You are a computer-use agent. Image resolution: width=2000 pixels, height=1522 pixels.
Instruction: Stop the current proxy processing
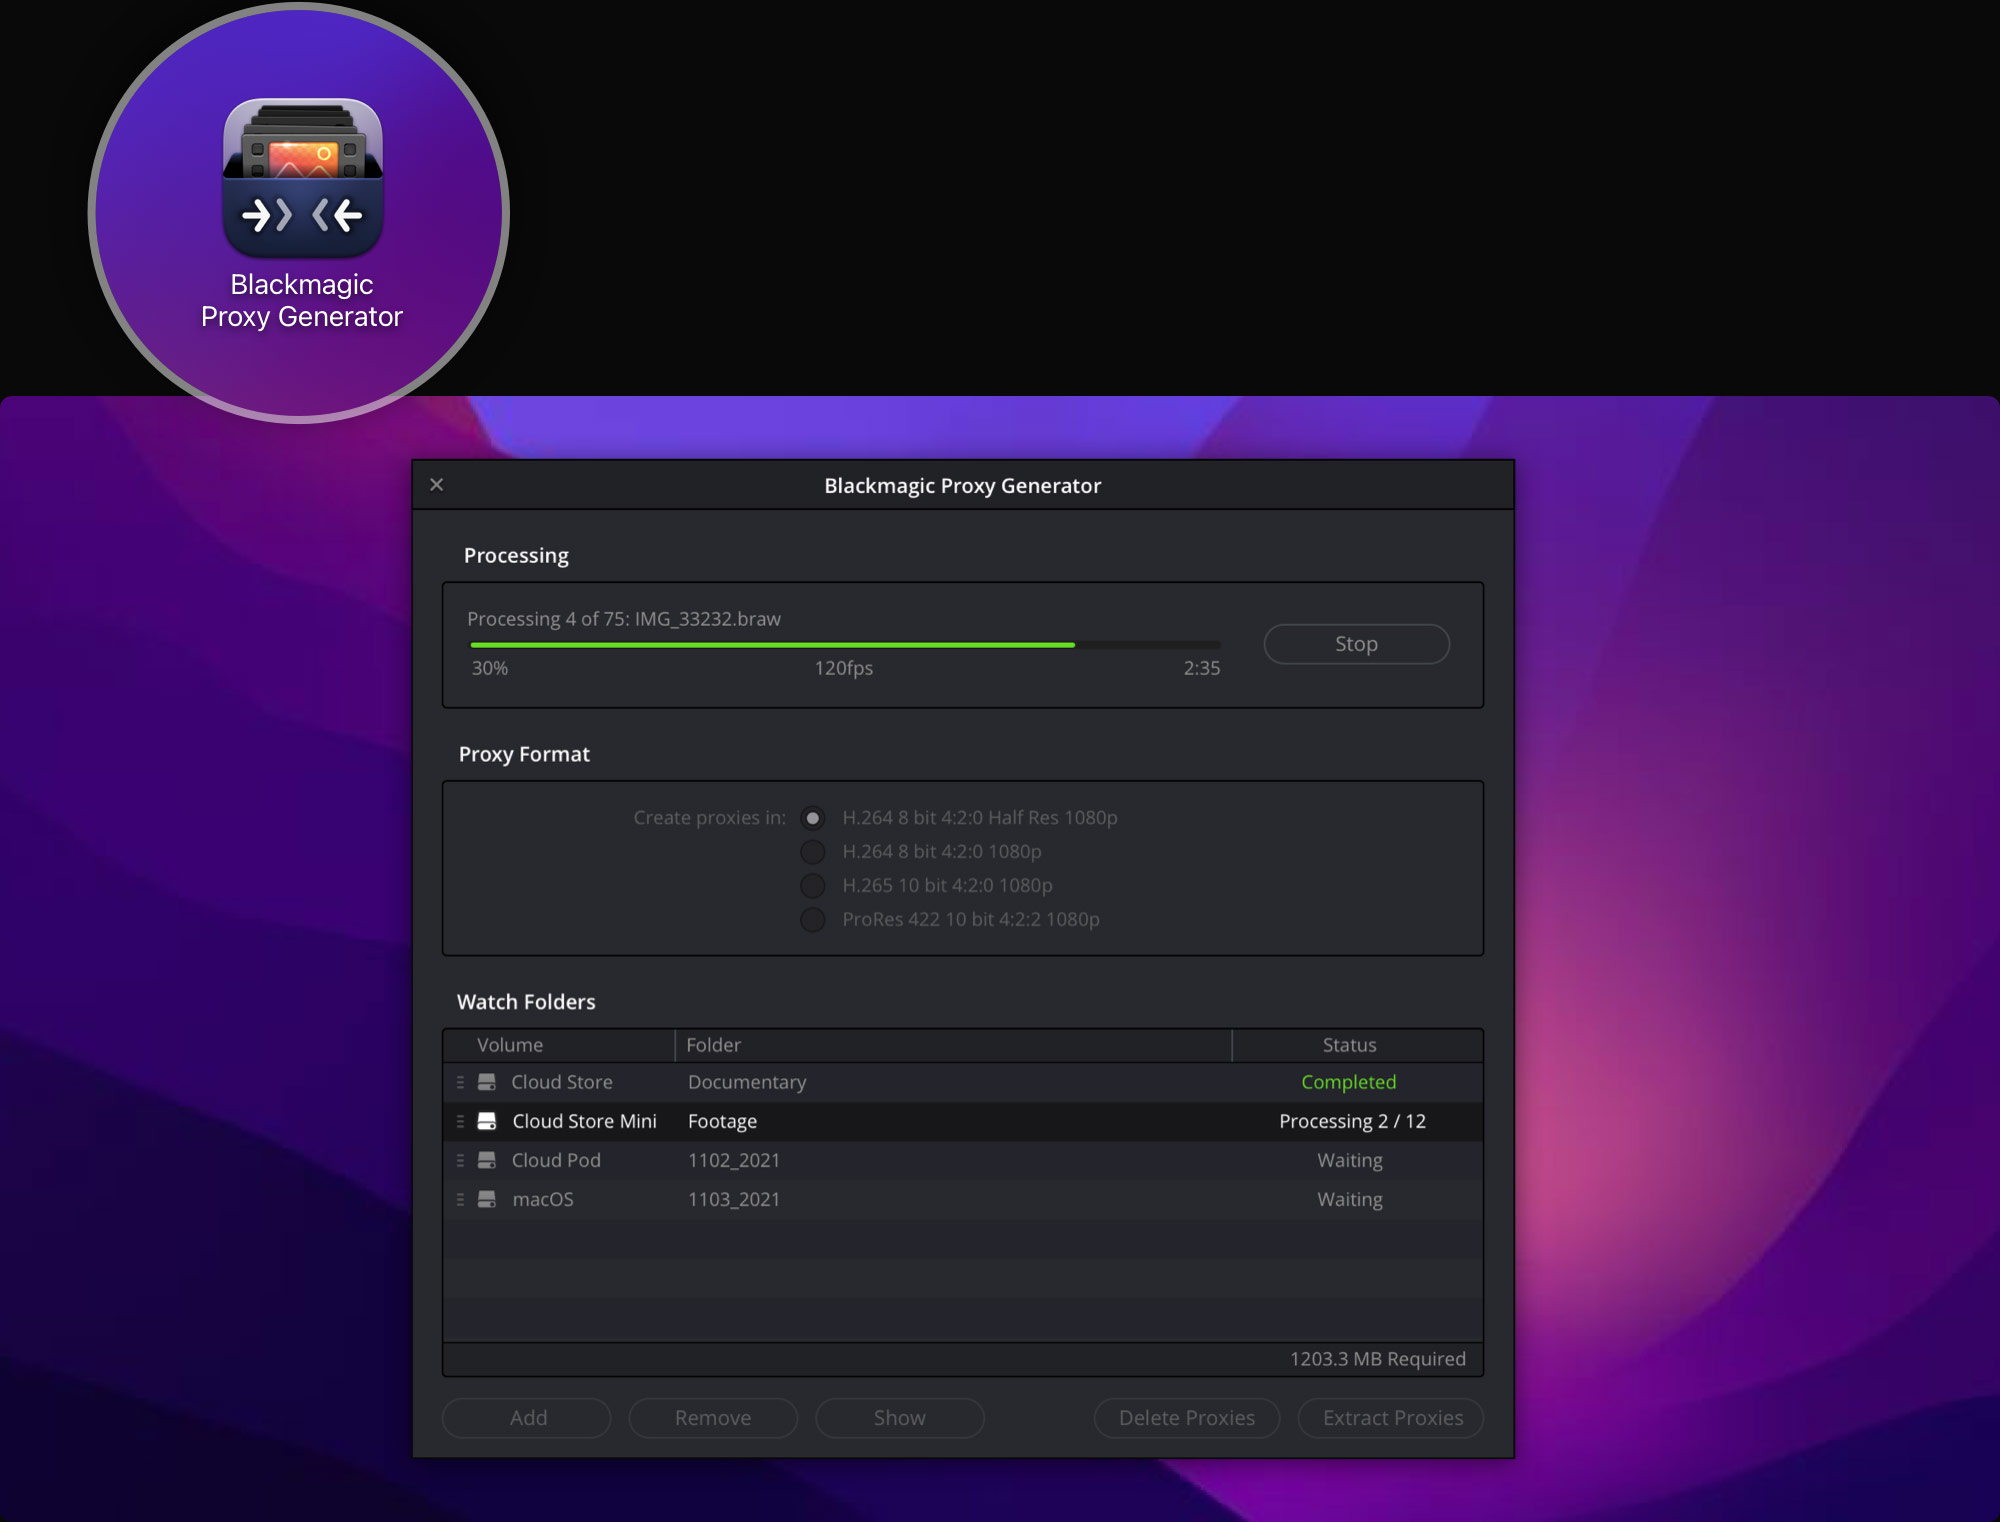click(x=1356, y=644)
